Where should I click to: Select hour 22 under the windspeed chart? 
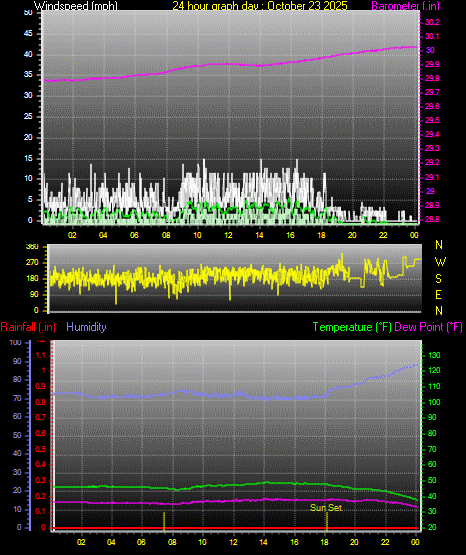click(x=383, y=235)
